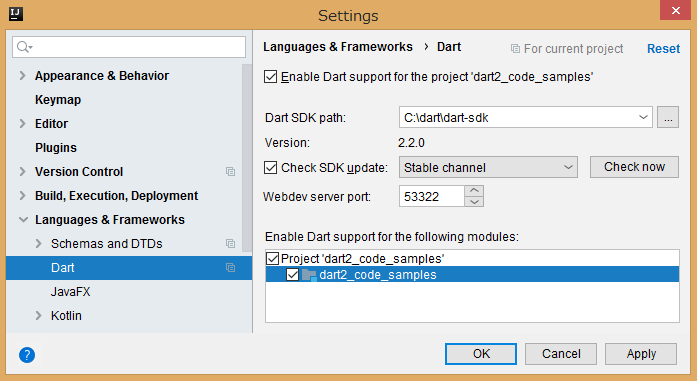Click Version Control label

tap(79, 172)
